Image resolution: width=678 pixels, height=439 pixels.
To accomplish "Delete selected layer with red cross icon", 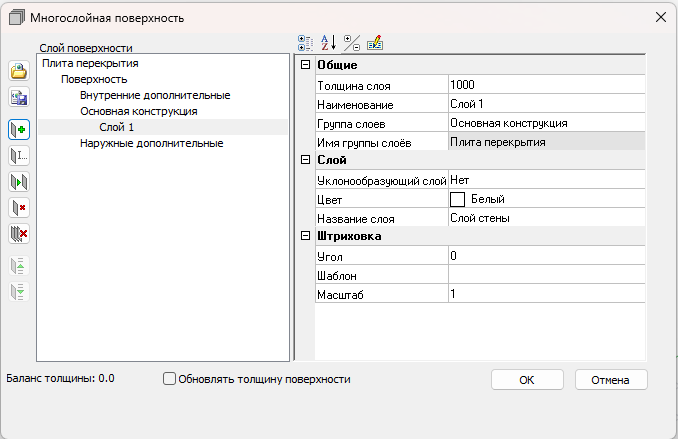I will [x=18, y=208].
